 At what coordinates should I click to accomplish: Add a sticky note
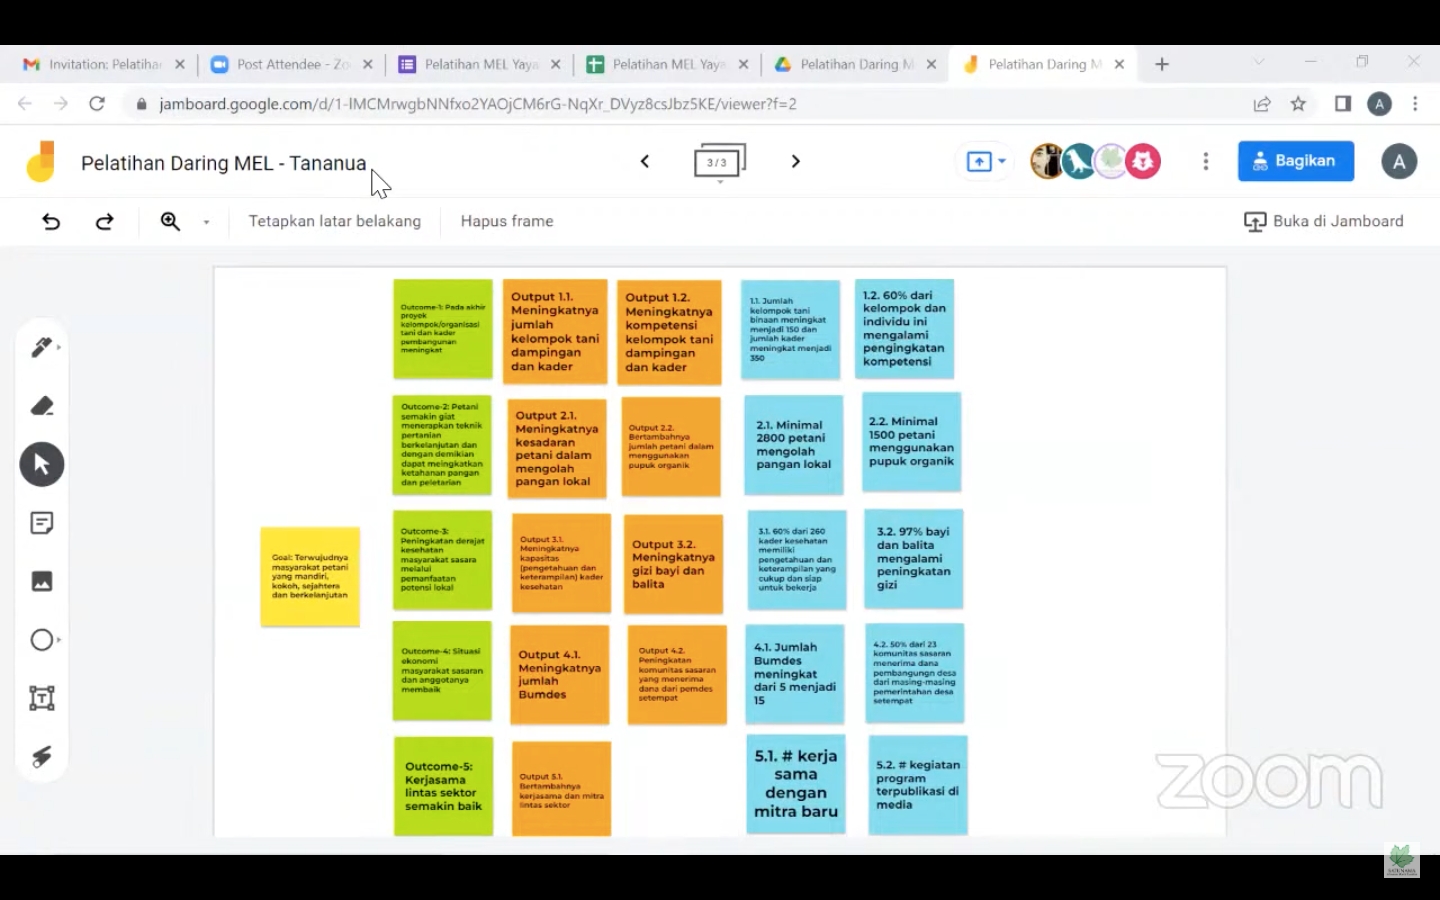41,523
